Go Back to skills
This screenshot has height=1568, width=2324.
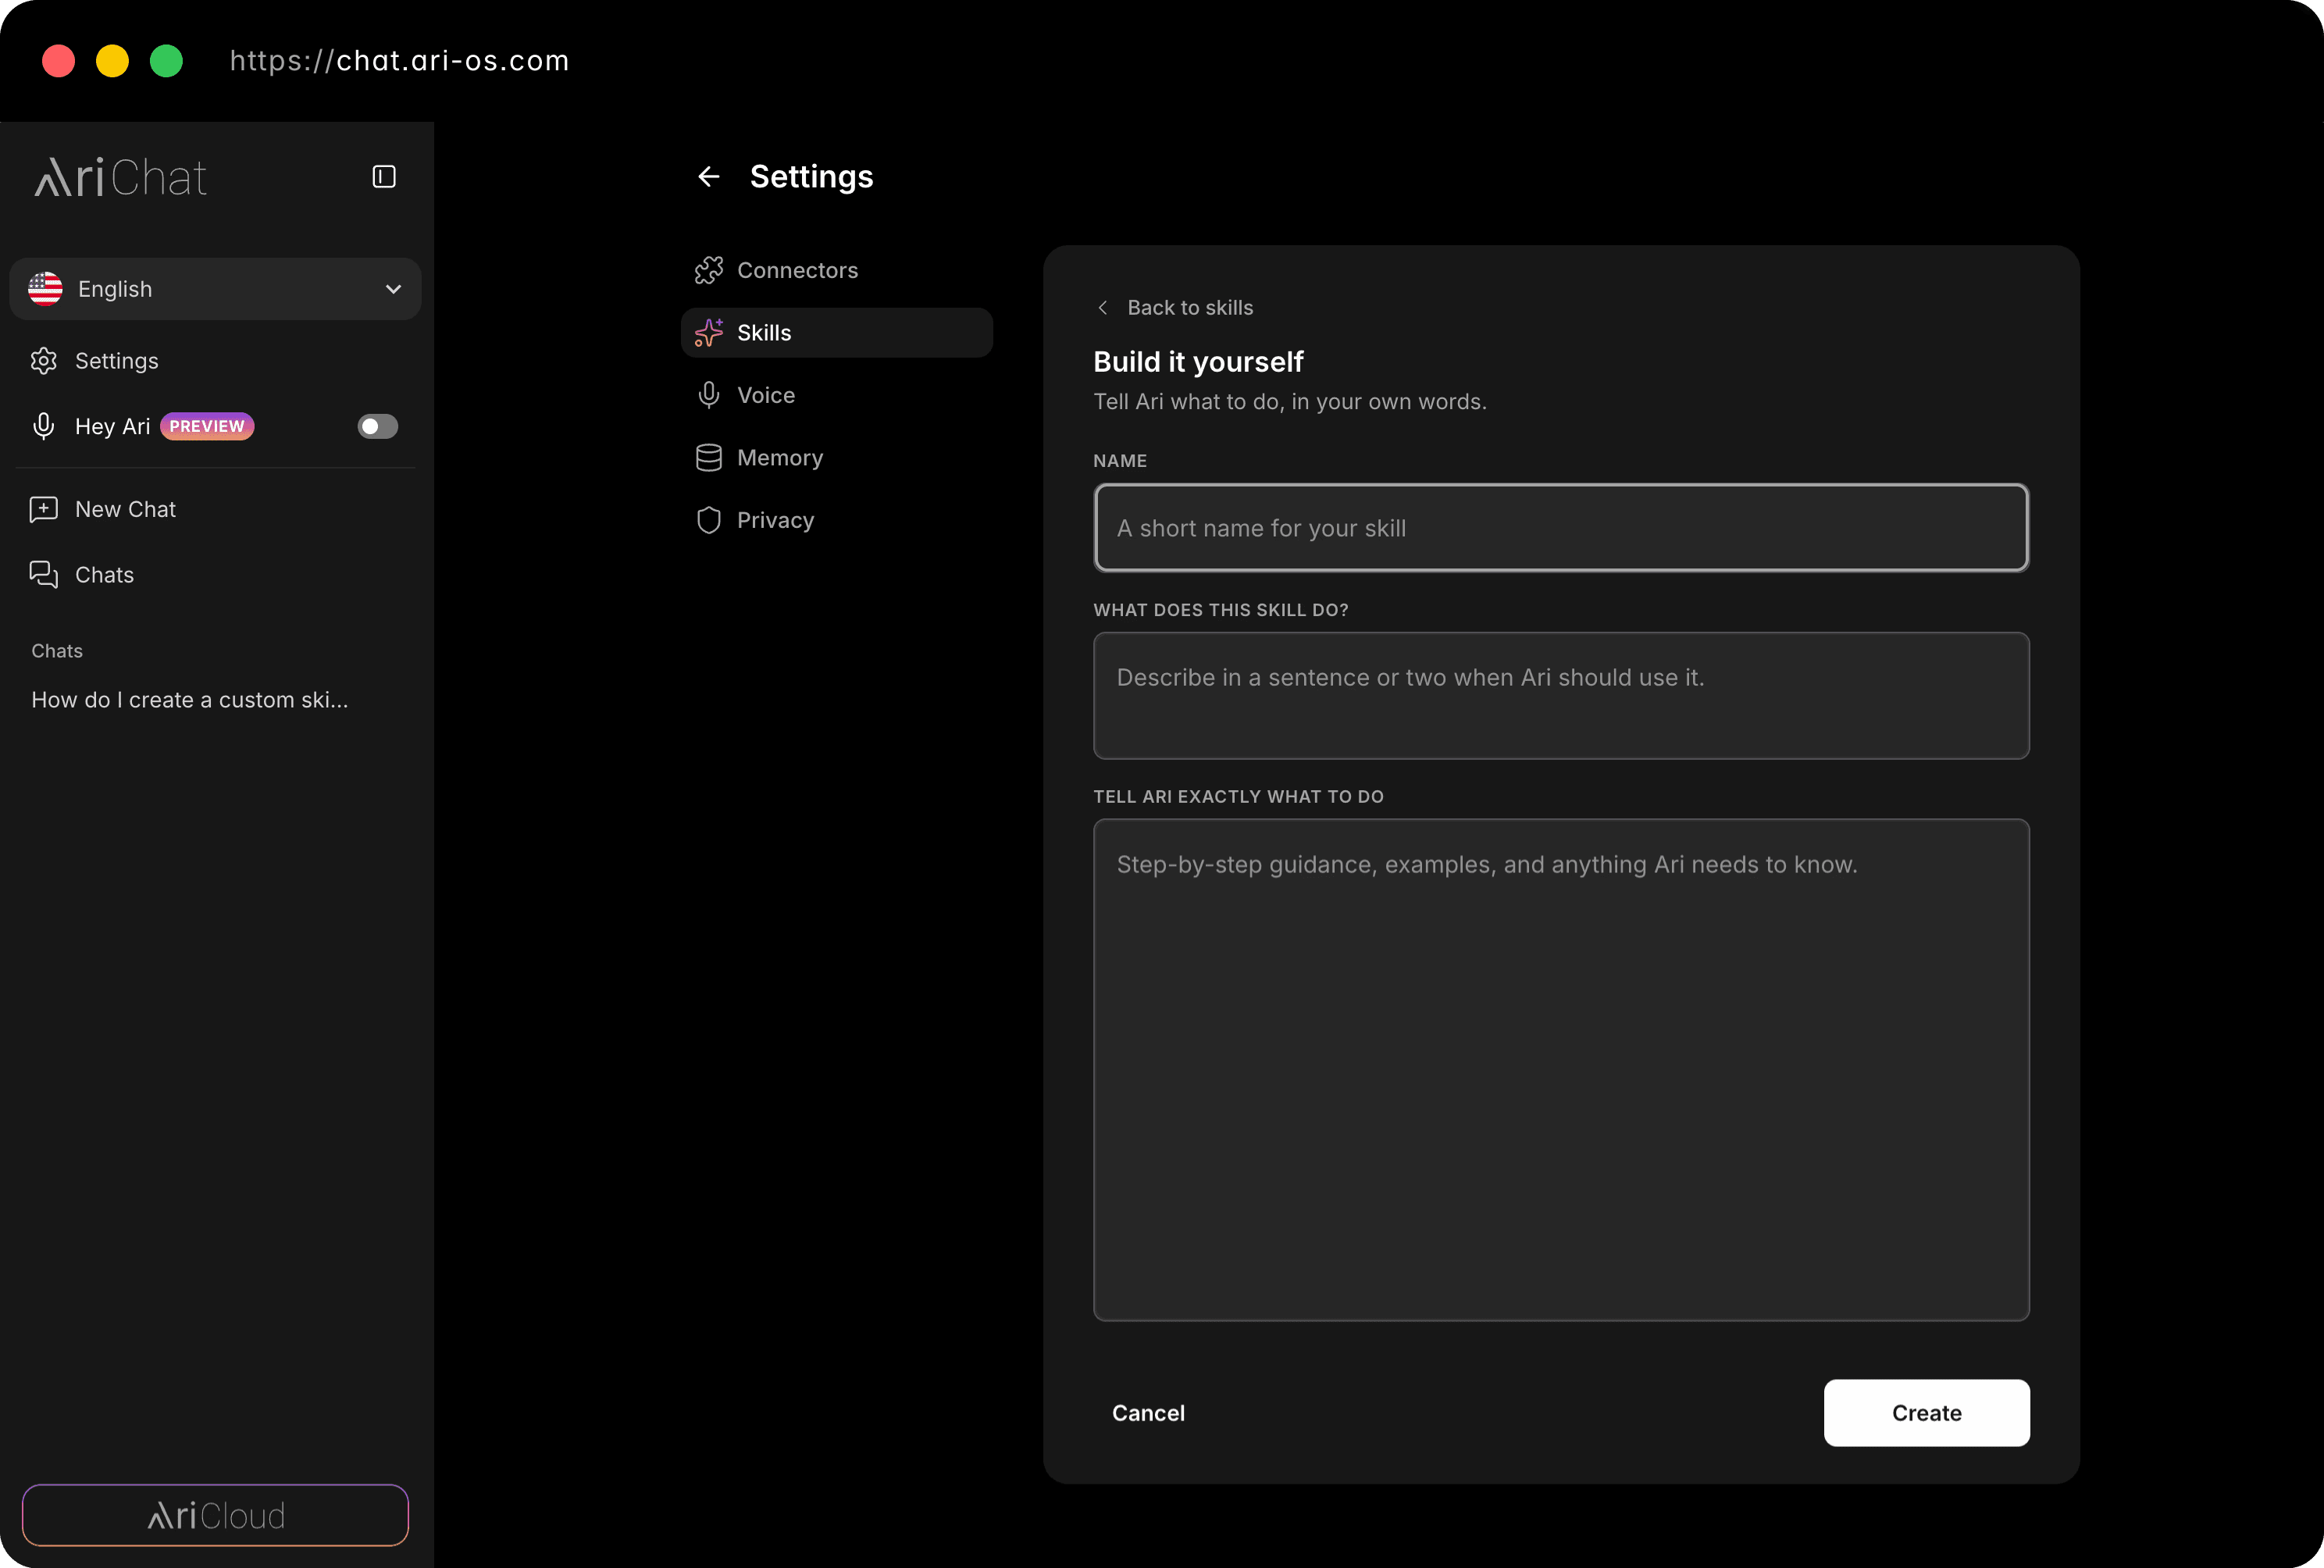pyautogui.click(x=1175, y=308)
